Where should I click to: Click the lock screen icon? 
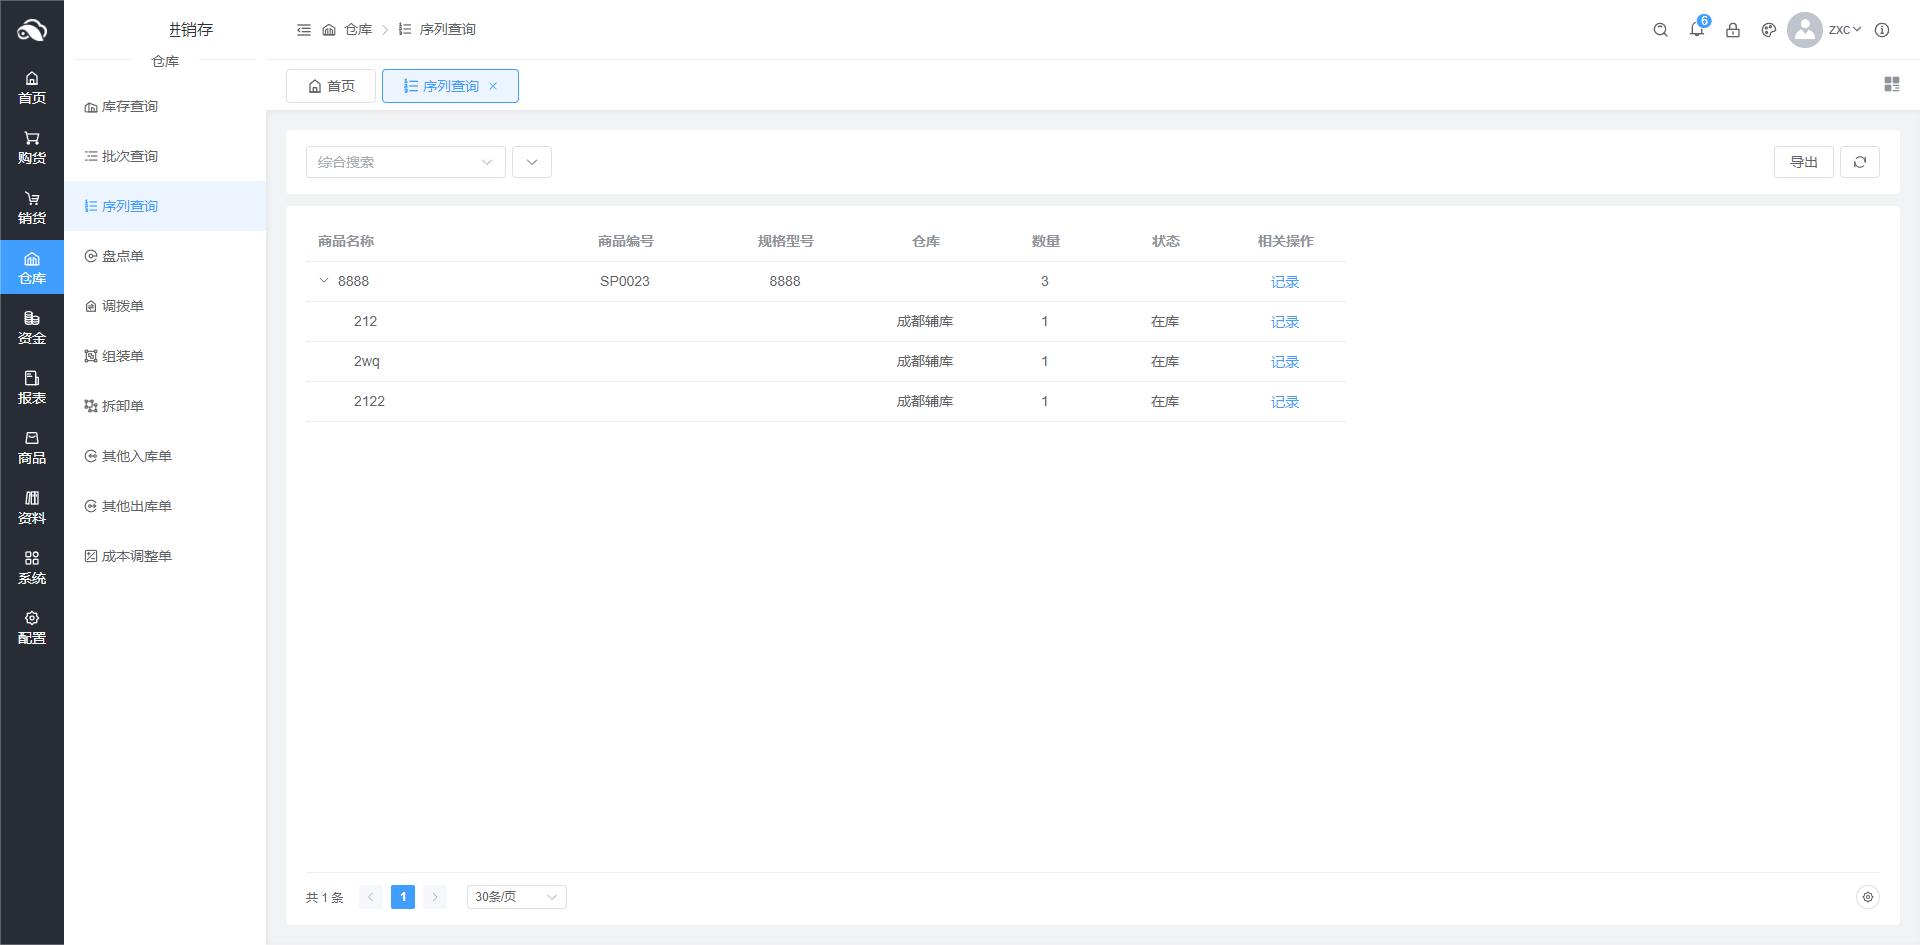click(x=1733, y=30)
